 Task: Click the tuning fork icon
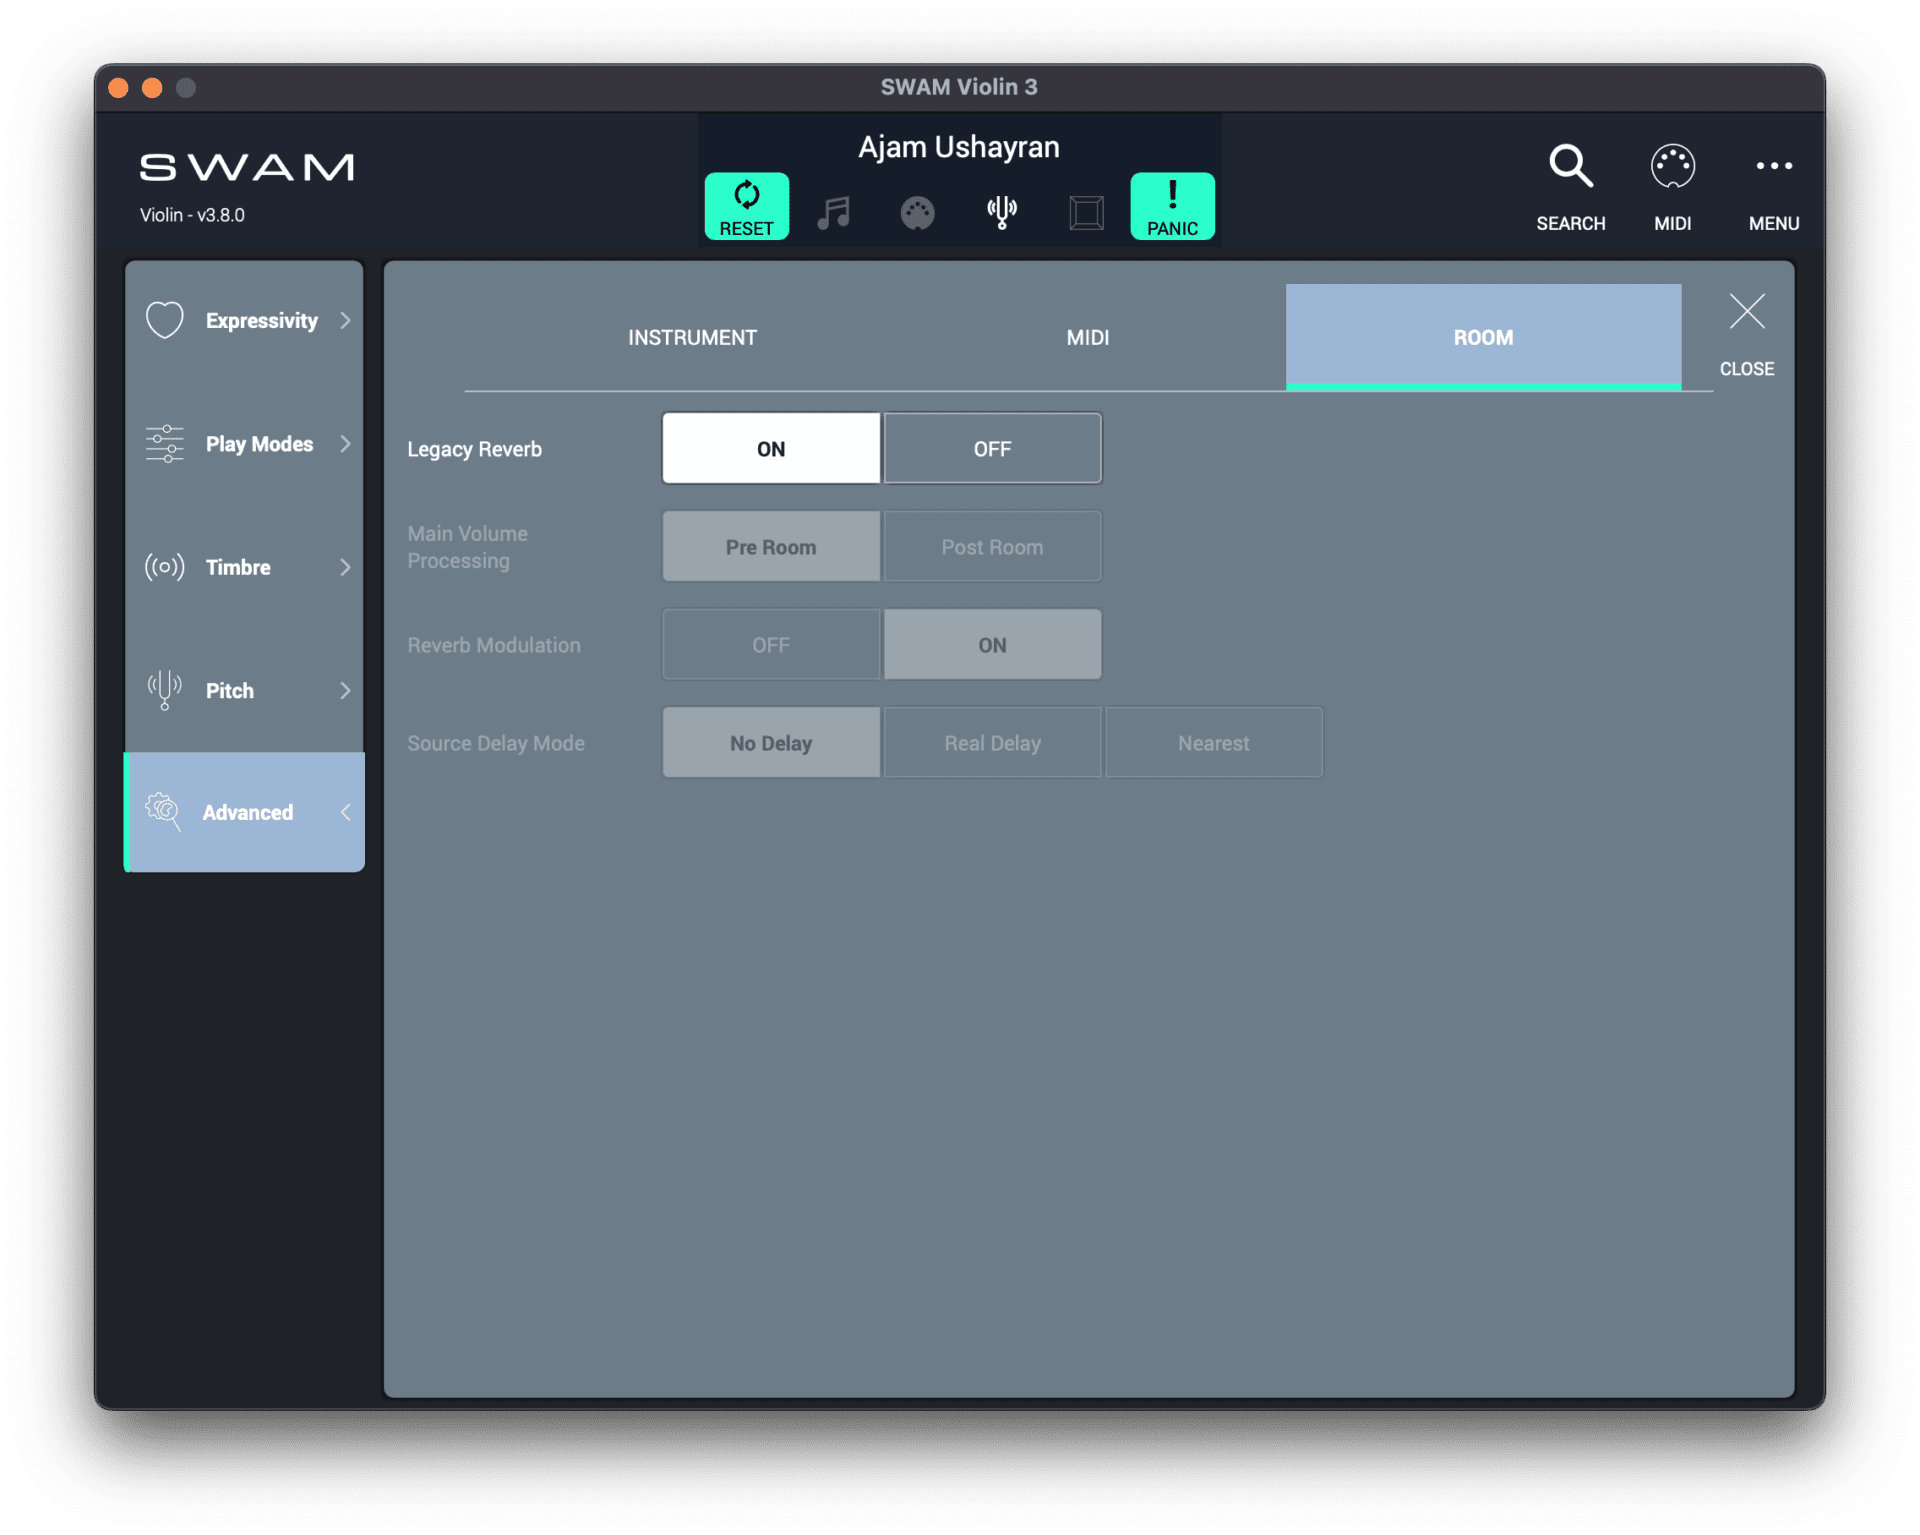pos(1003,212)
